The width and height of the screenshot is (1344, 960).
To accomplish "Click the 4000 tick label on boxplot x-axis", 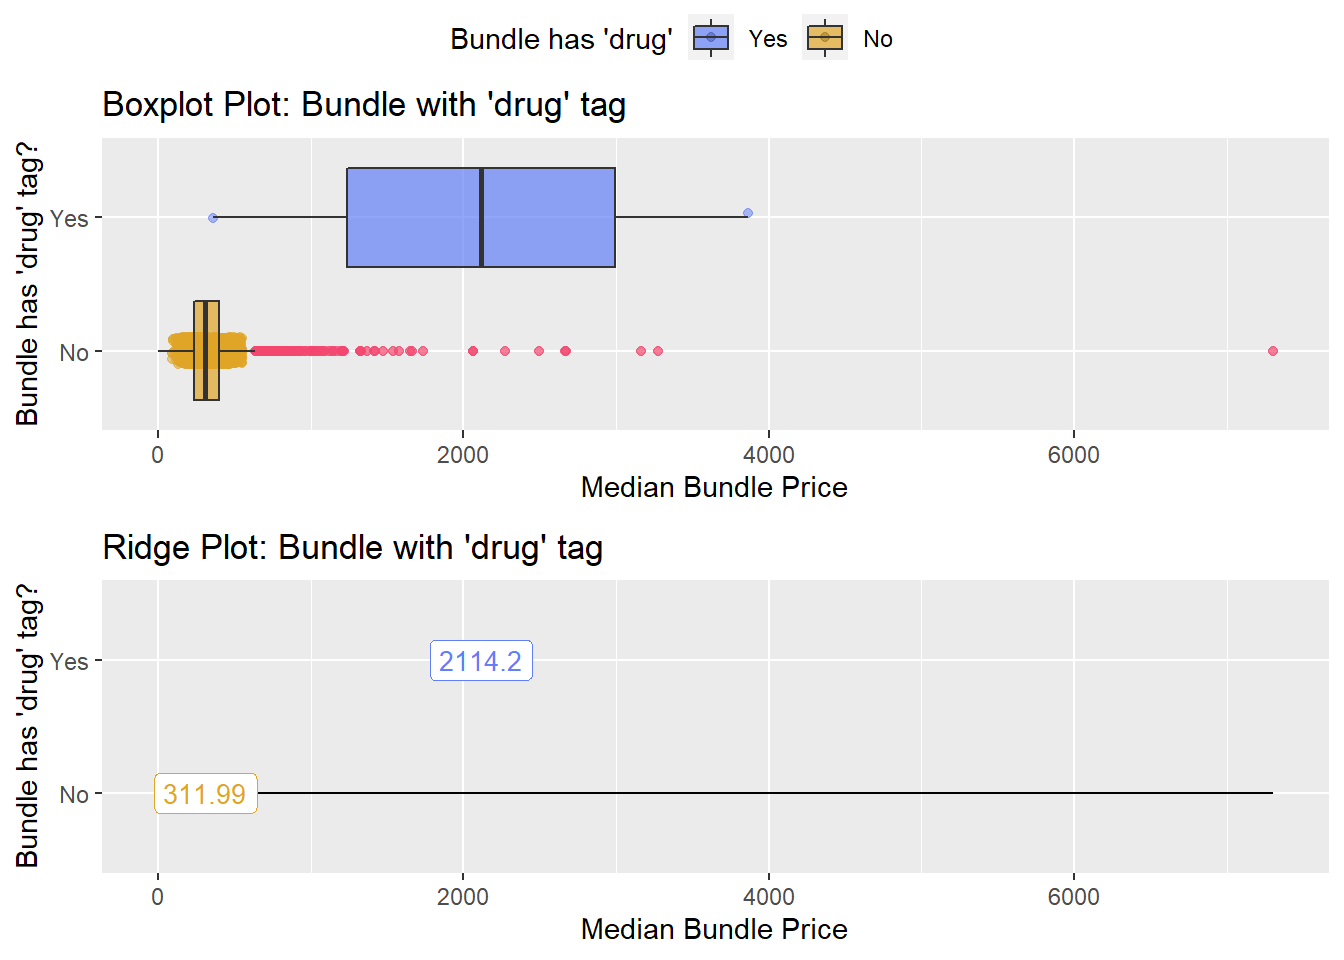I will (769, 455).
